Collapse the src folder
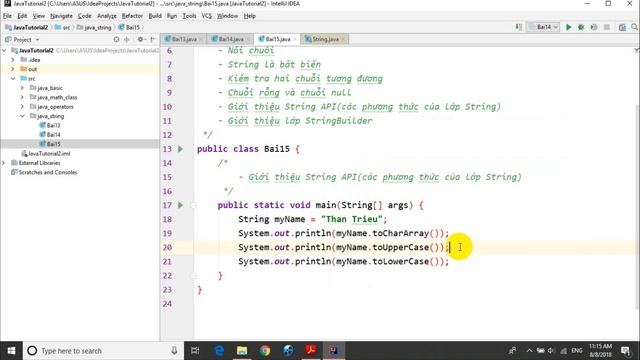640x360 pixels. 13,78
